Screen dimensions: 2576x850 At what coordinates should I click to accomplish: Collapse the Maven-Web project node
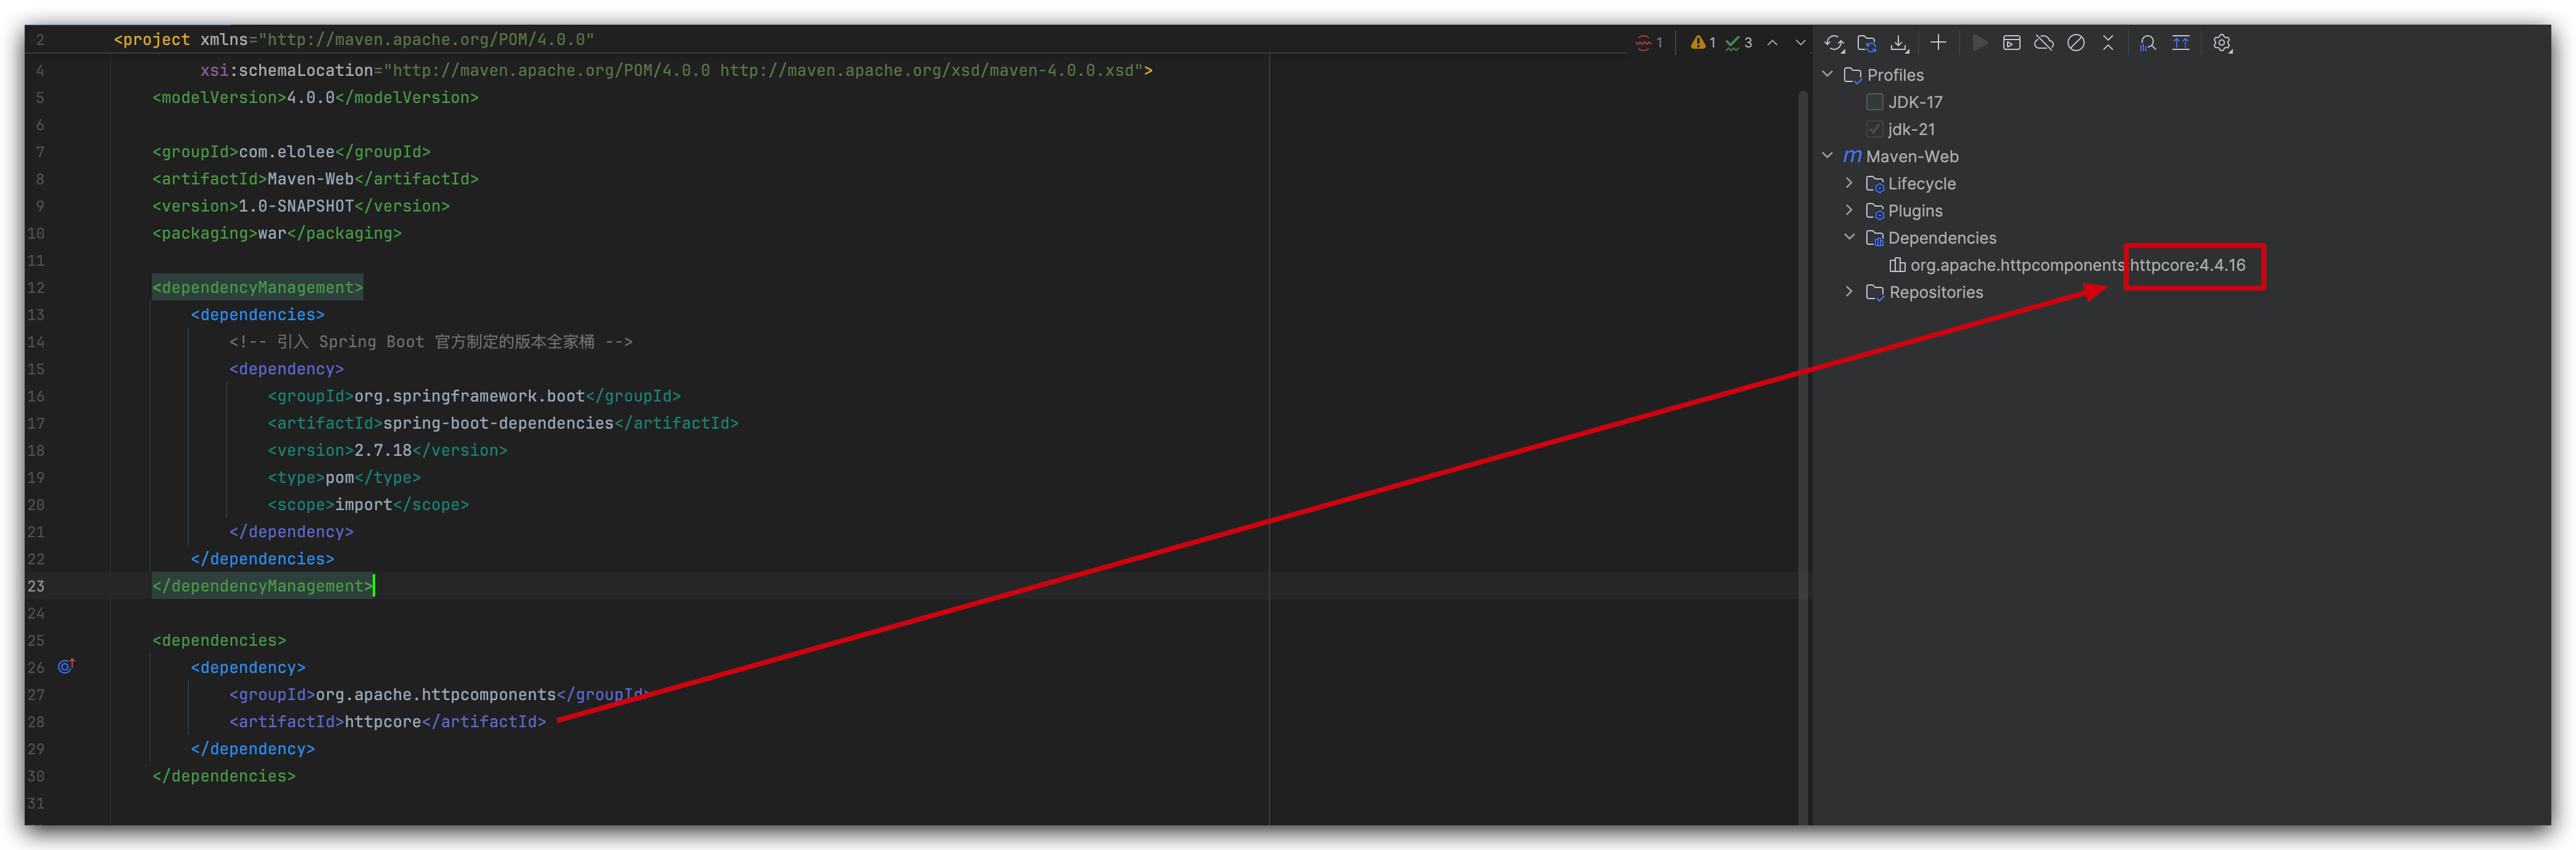click(x=1828, y=156)
